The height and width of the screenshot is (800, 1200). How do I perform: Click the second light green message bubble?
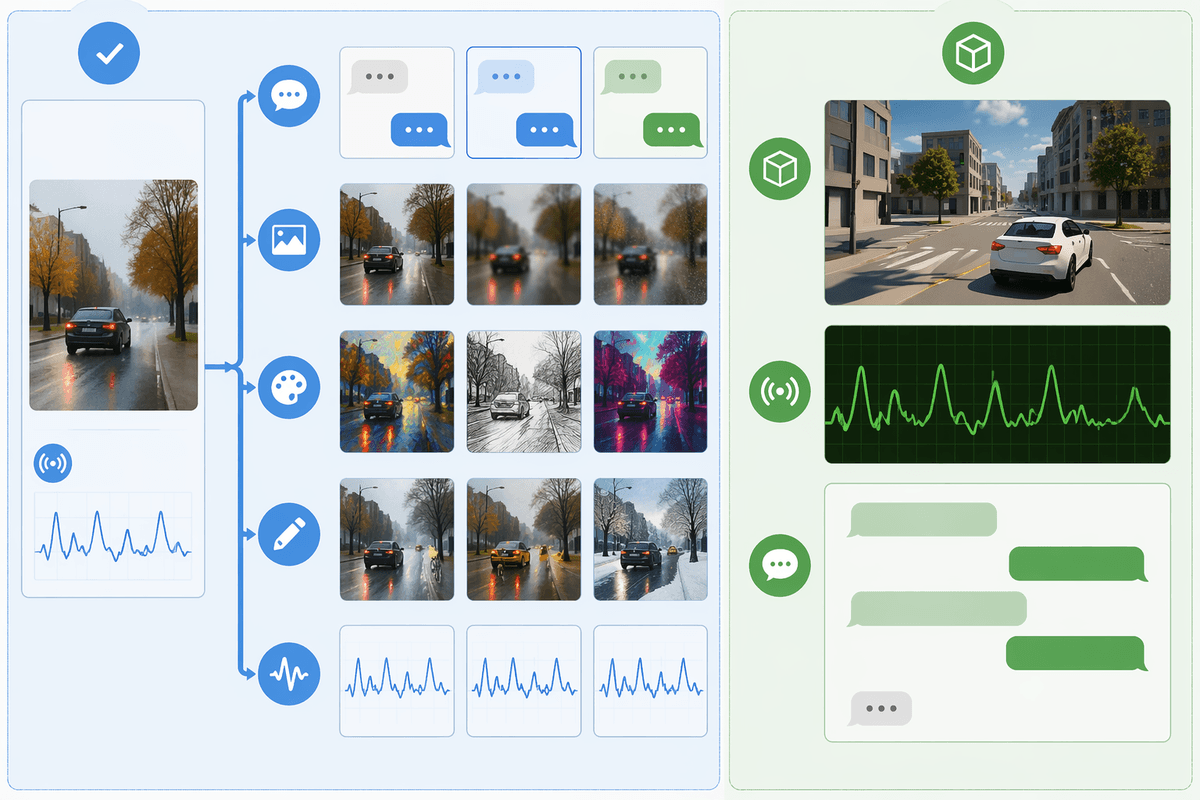click(x=937, y=610)
